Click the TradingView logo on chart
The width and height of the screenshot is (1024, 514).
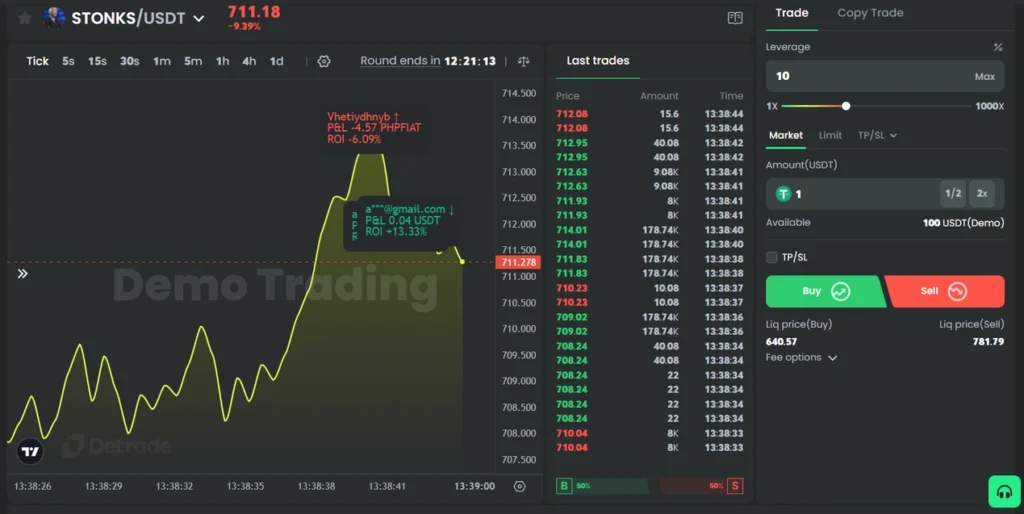(x=30, y=451)
